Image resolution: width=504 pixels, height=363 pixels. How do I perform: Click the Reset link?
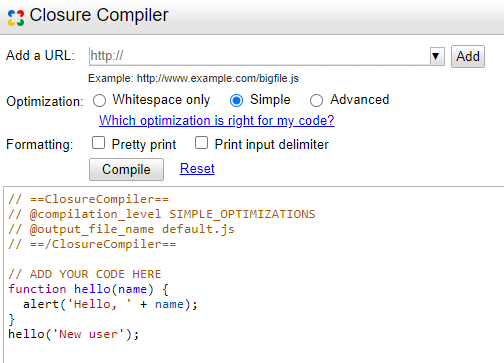point(197,169)
